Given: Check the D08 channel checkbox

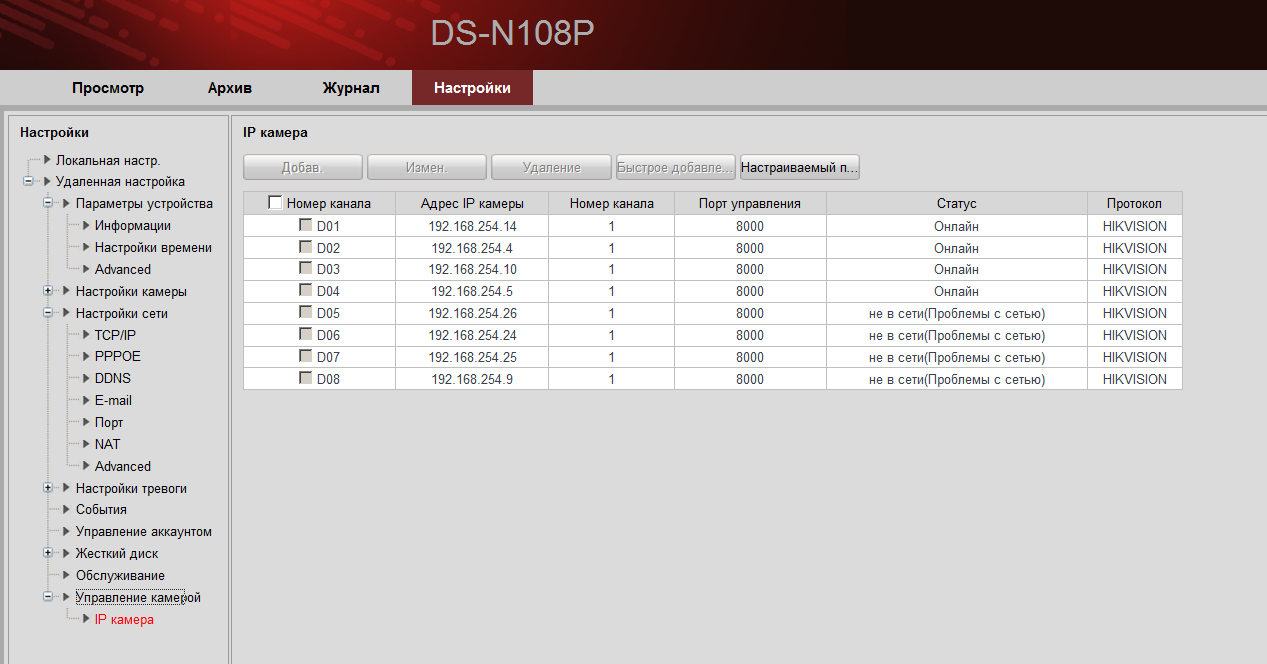Looking at the screenshot, I should point(305,379).
